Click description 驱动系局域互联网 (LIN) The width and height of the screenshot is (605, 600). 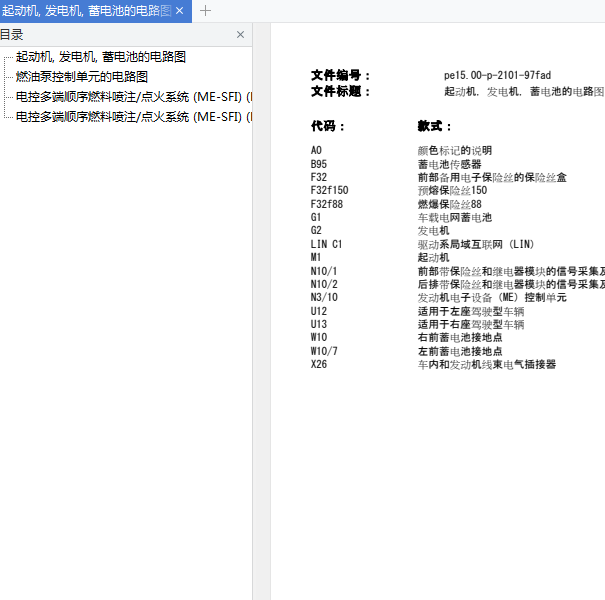point(476,244)
